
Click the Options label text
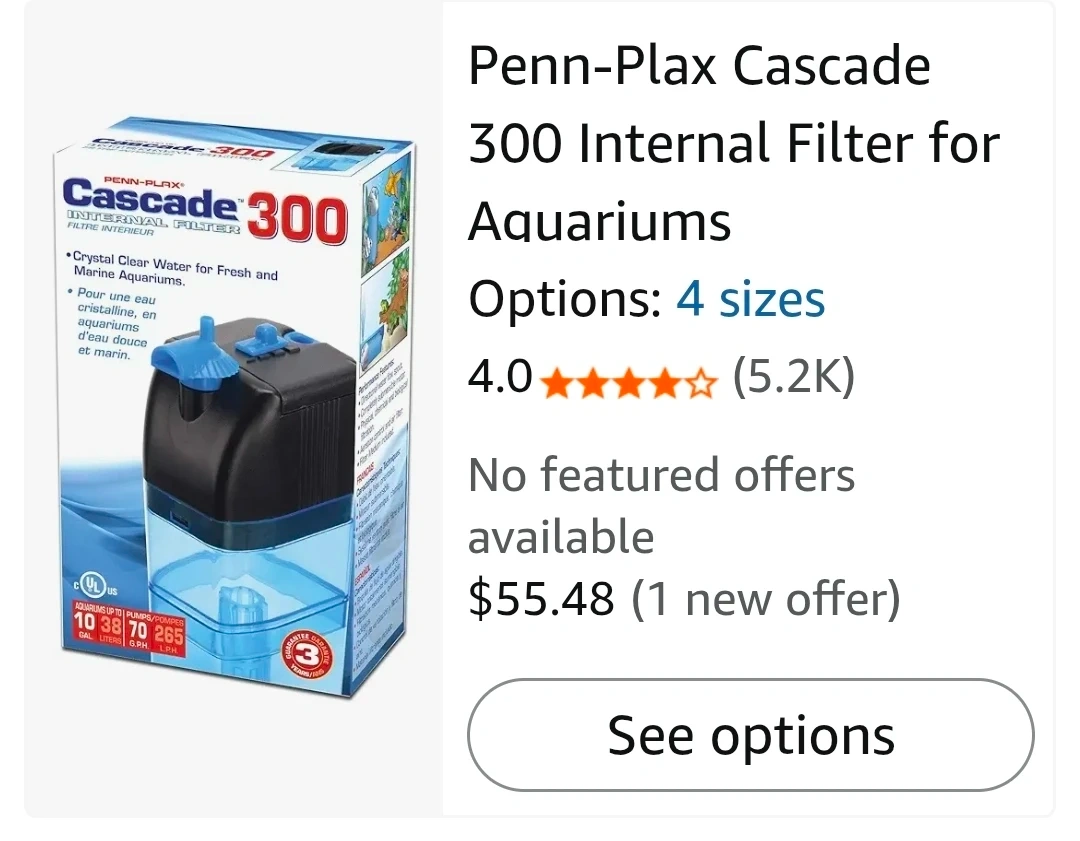click(565, 300)
